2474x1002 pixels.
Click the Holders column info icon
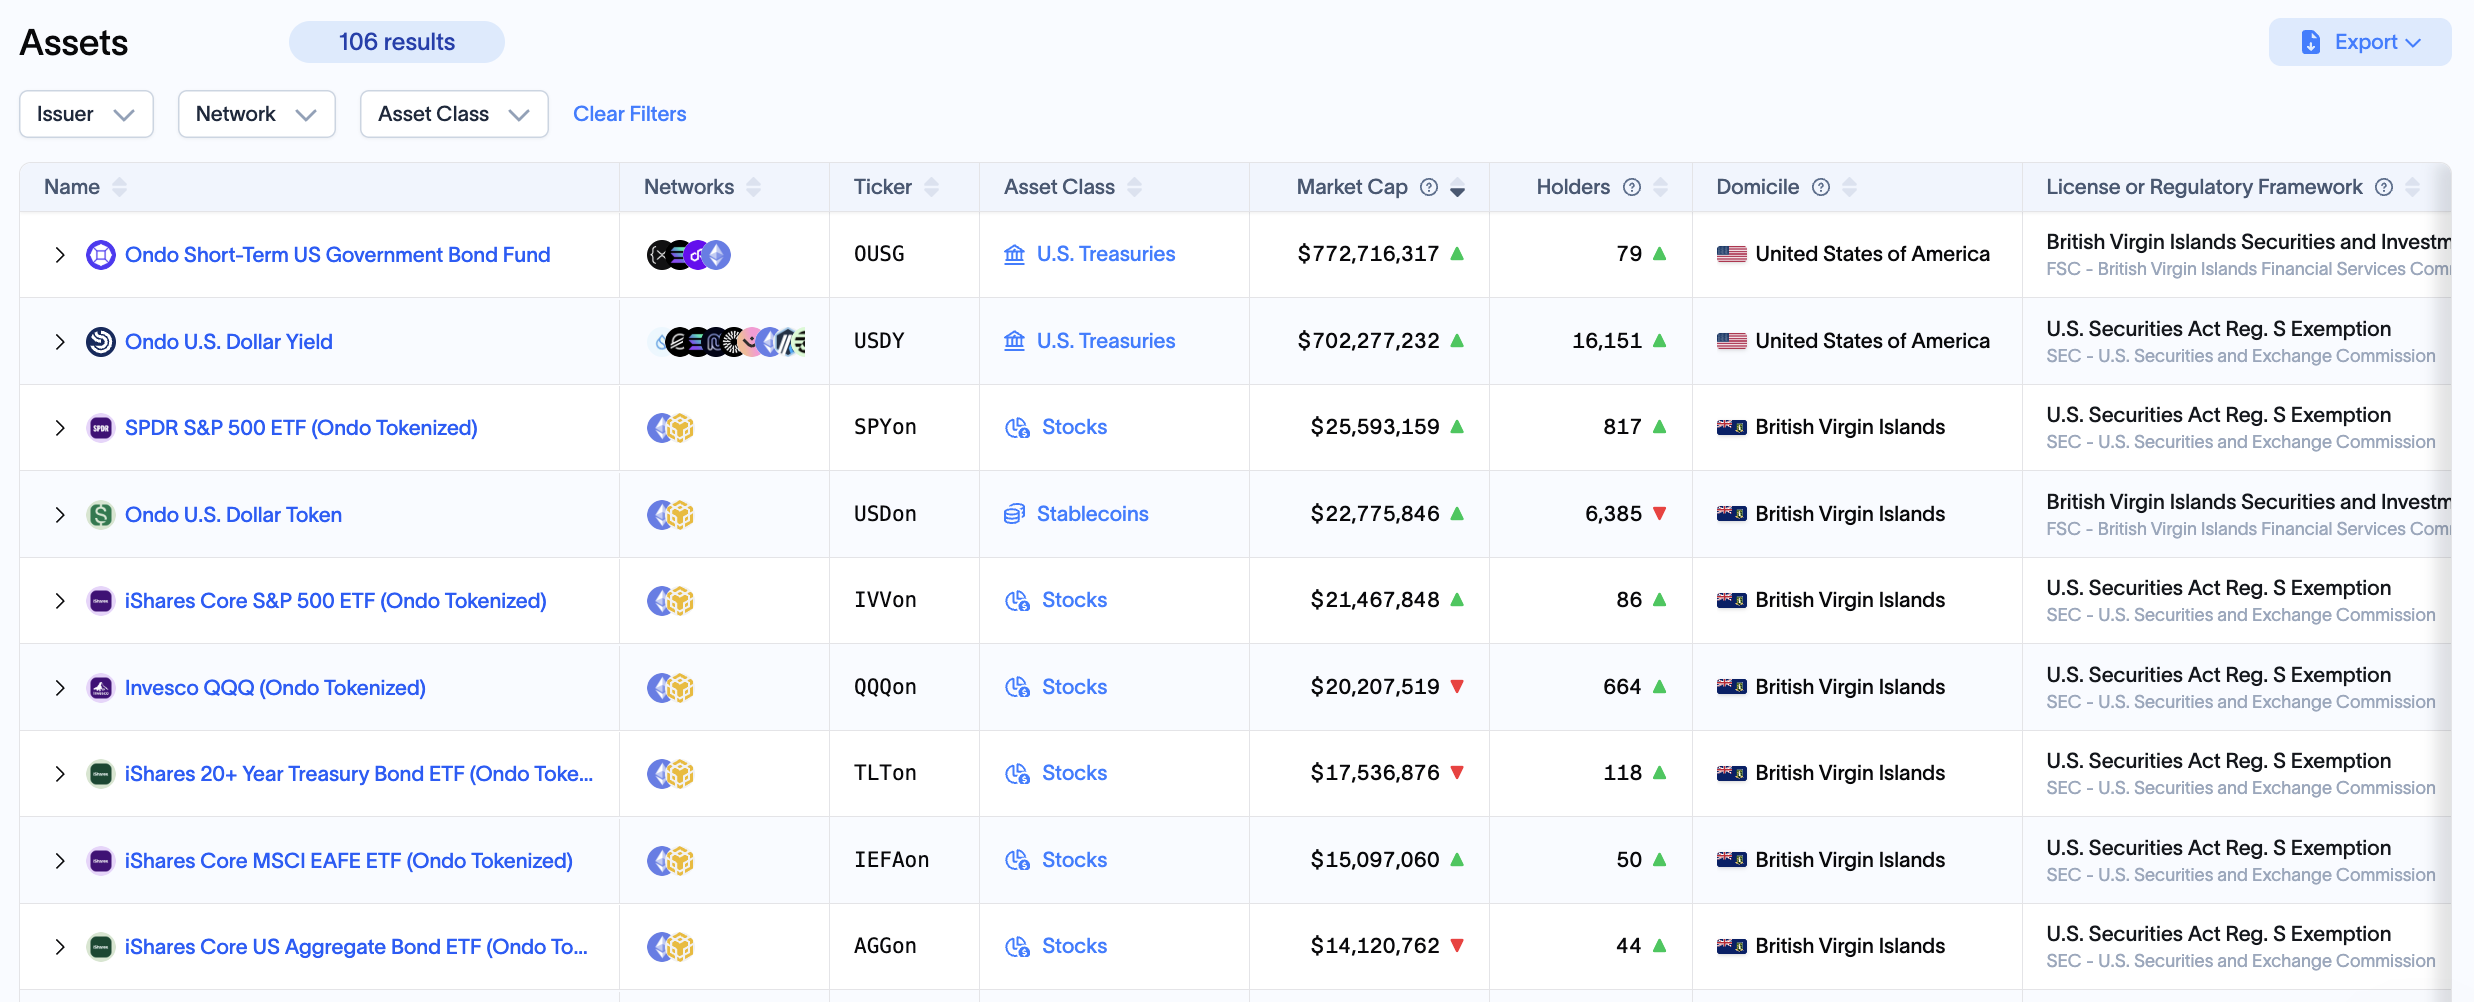[x=1632, y=187]
